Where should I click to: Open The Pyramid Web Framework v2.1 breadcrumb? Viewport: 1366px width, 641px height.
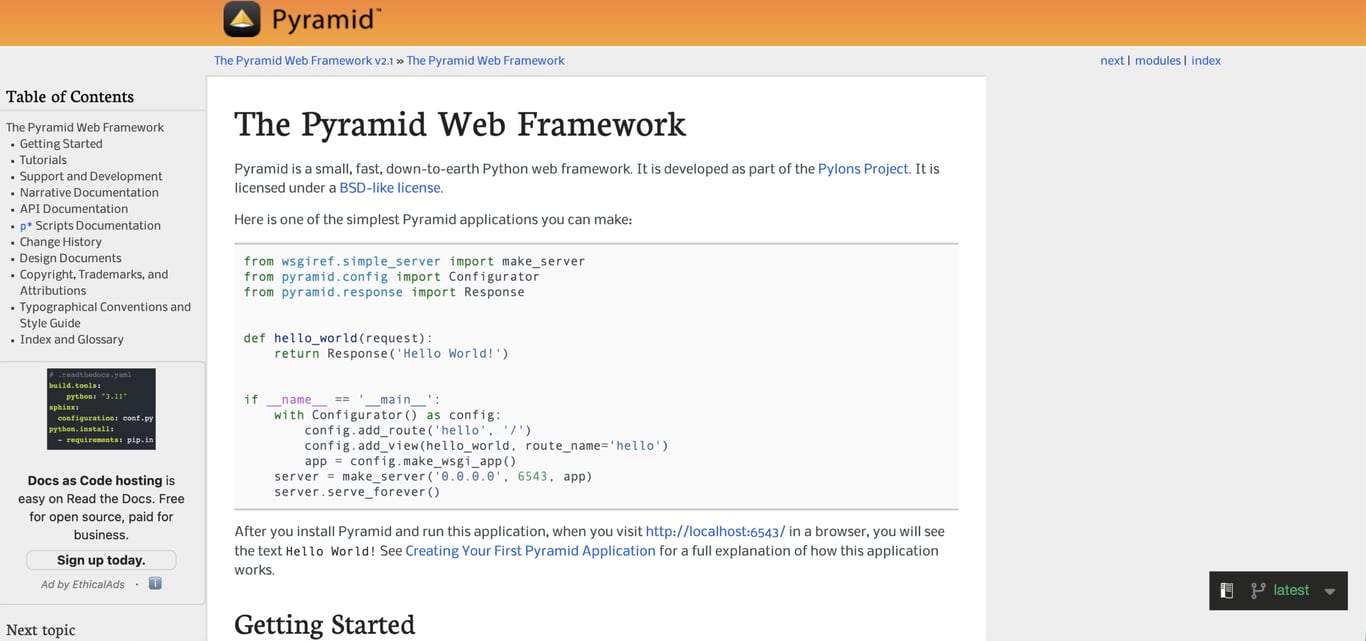(303, 61)
